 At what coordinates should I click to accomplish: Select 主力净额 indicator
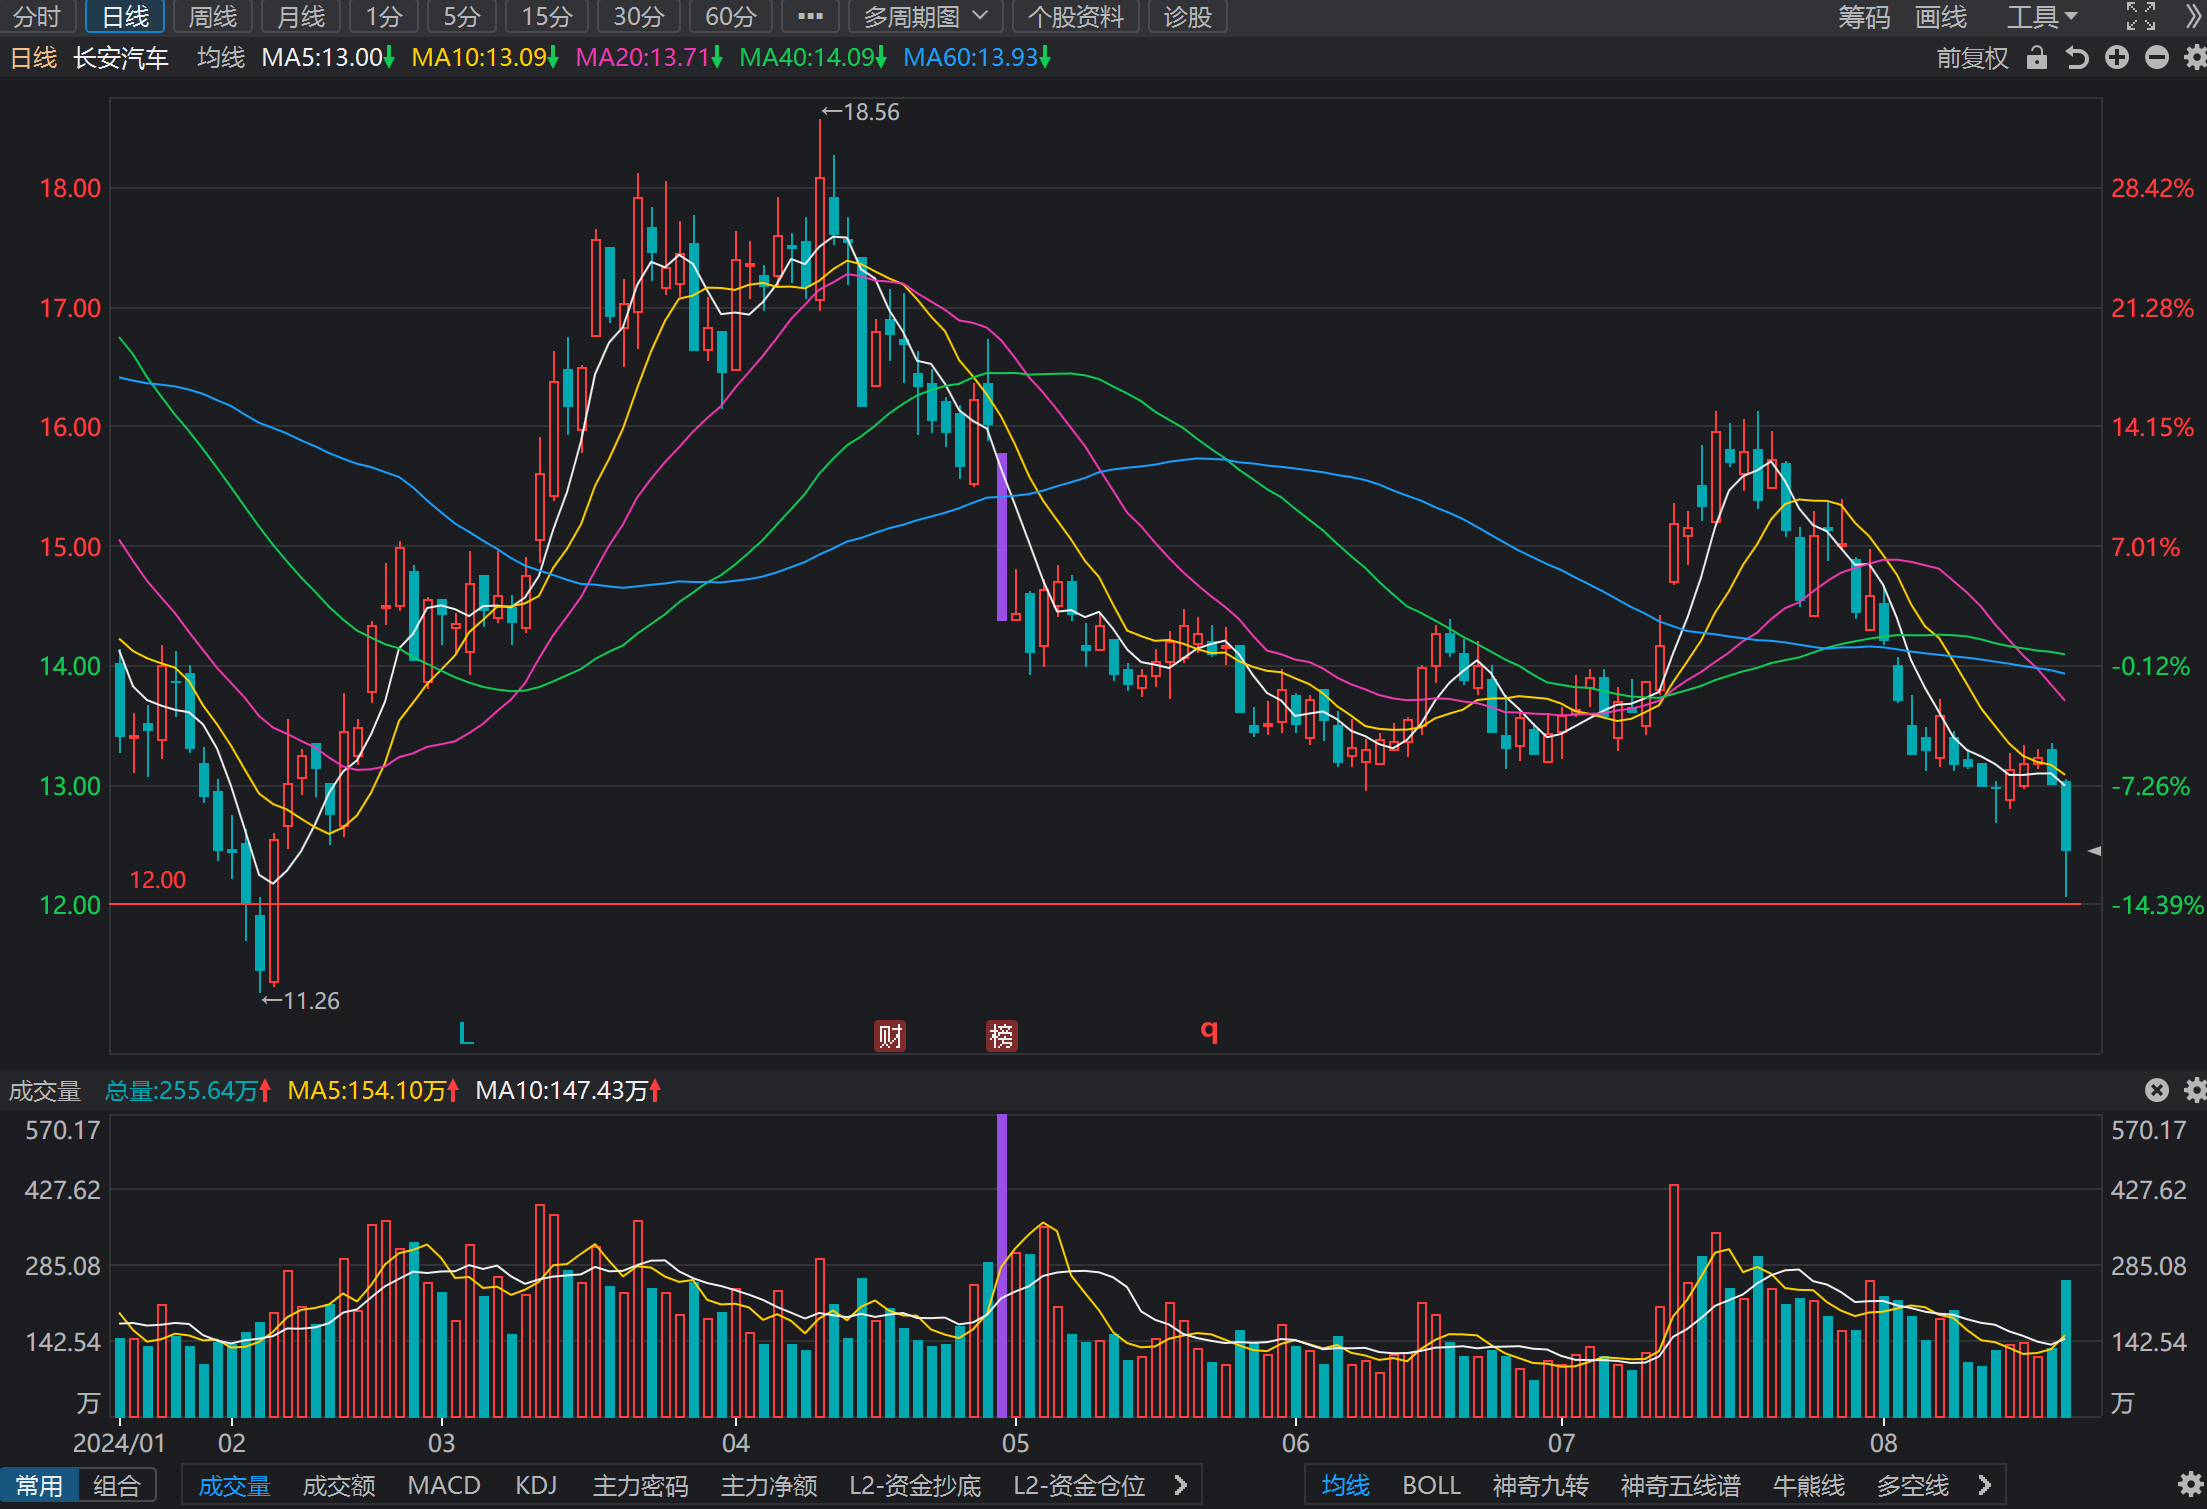coord(769,1486)
